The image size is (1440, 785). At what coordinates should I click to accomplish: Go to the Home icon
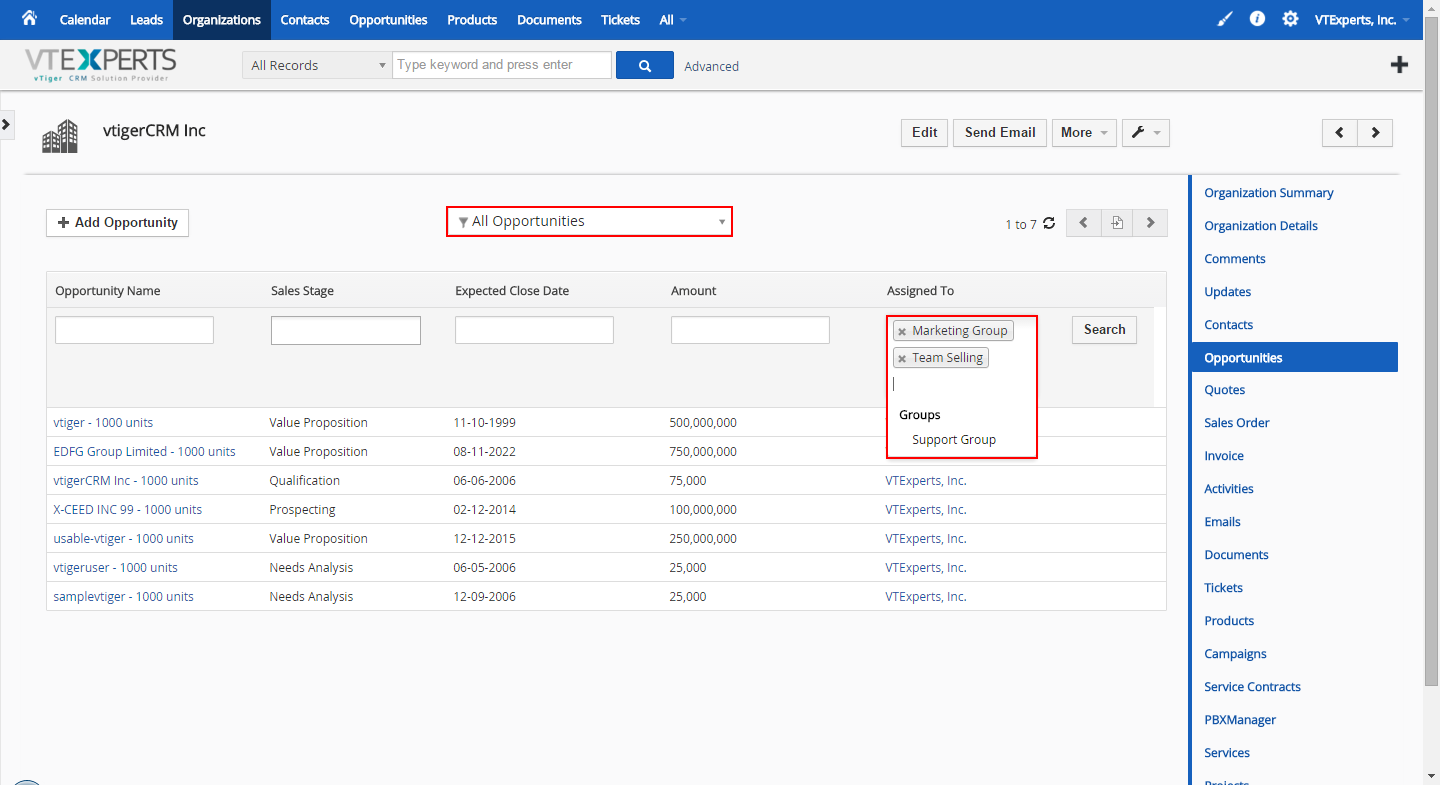[x=29, y=18]
